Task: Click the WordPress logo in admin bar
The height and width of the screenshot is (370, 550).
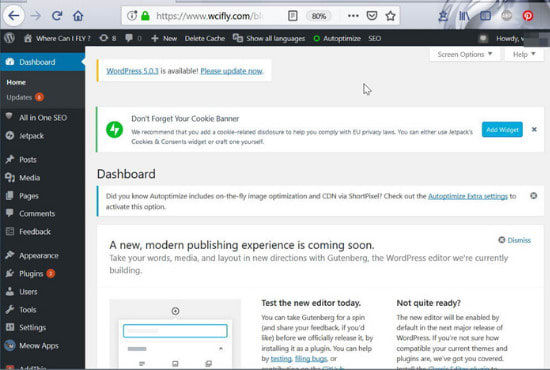Action: coord(9,38)
